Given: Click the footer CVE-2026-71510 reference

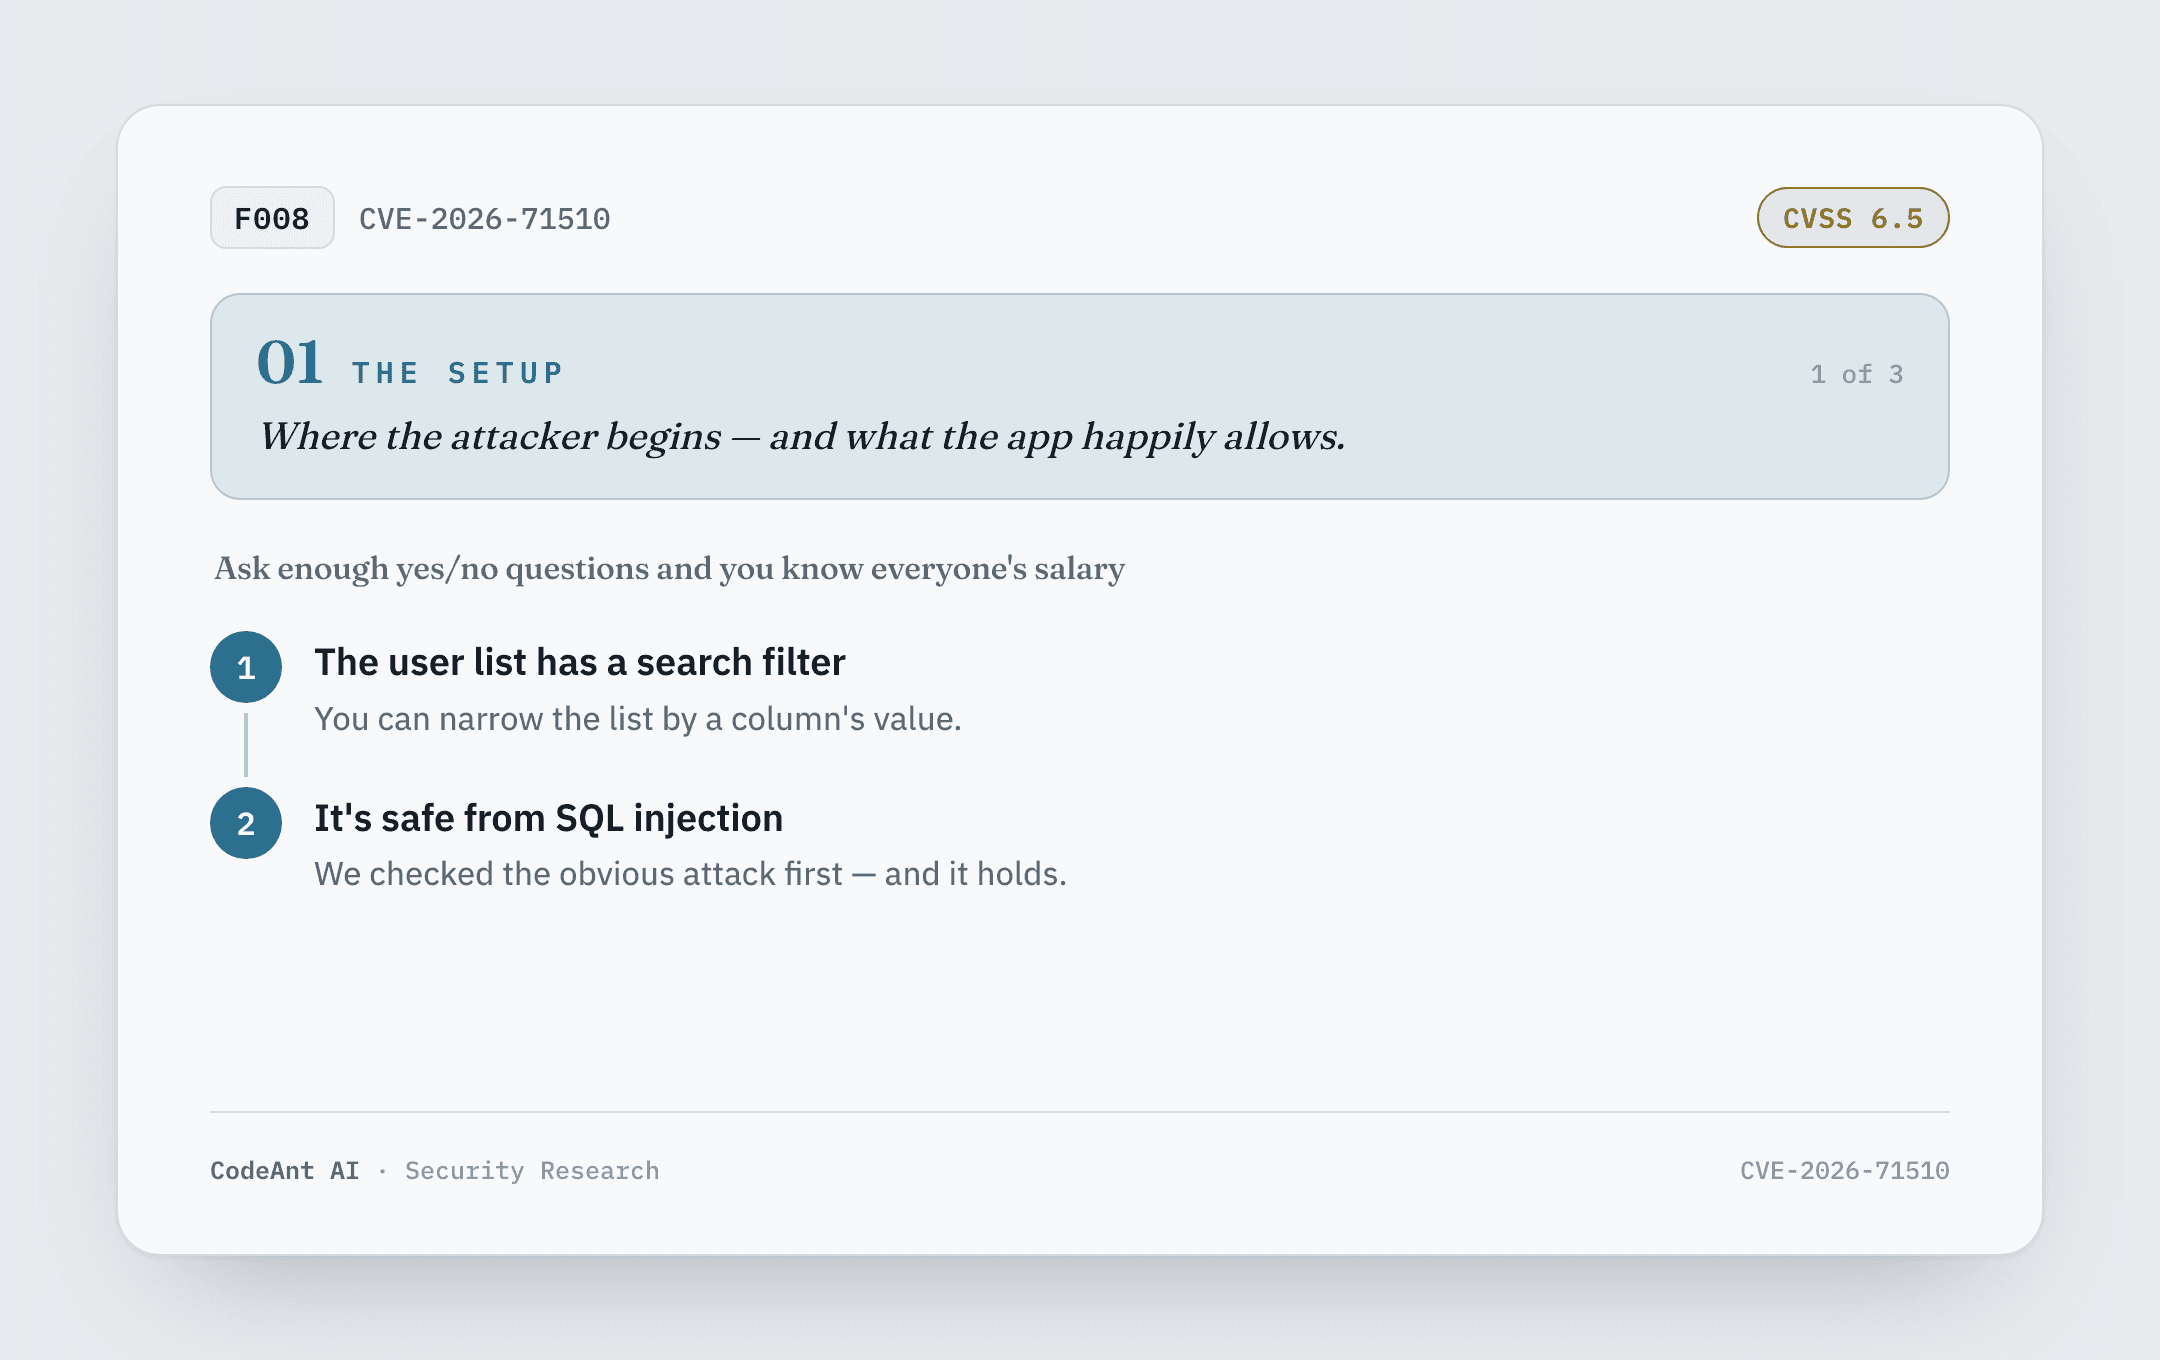Looking at the screenshot, I should (1845, 1171).
